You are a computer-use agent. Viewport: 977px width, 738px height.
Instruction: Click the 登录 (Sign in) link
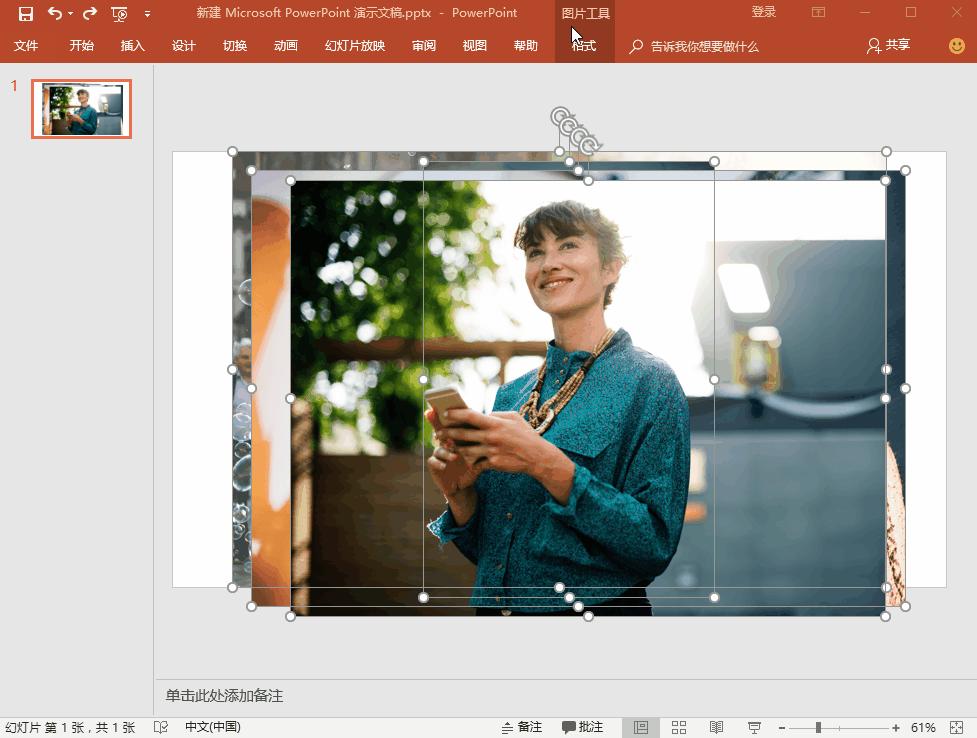(763, 11)
